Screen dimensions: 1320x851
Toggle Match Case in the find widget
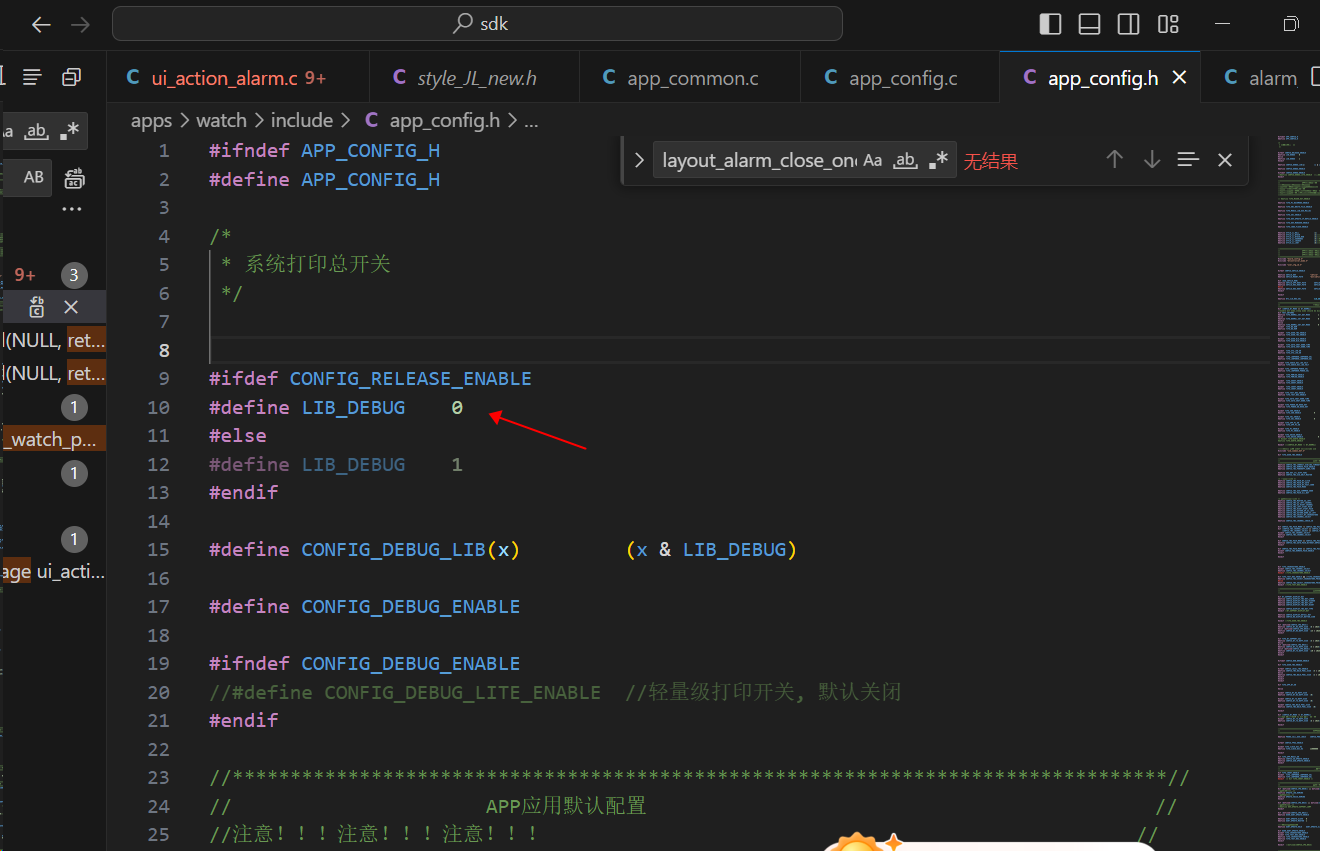click(873, 160)
